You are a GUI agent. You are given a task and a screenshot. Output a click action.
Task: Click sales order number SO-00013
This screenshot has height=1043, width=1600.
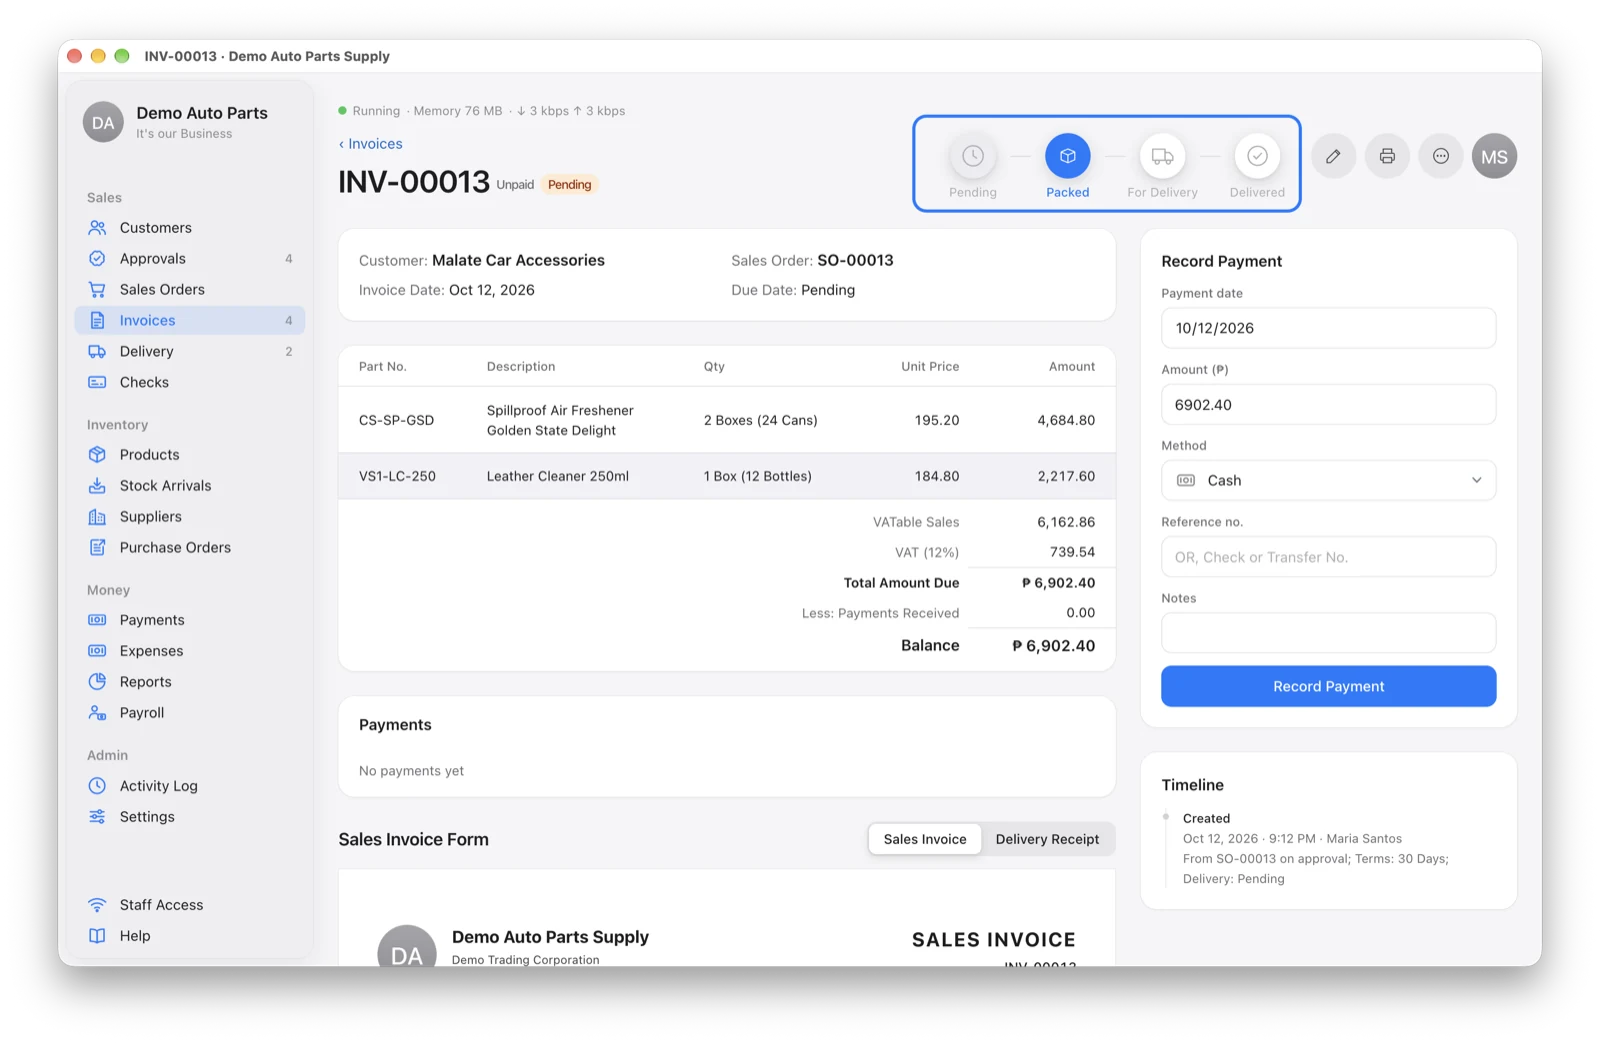click(x=855, y=261)
